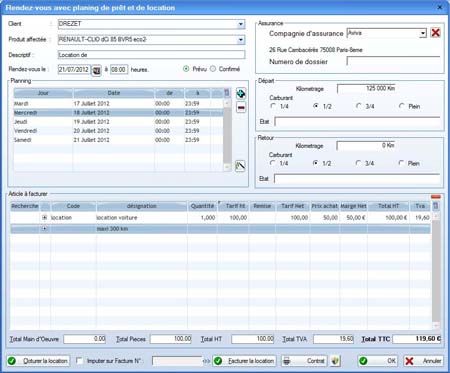Image resolution: width=450 pixels, height=373 pixels.
Task: Click the Recherche column header
Action: click(x=25, y=206)
